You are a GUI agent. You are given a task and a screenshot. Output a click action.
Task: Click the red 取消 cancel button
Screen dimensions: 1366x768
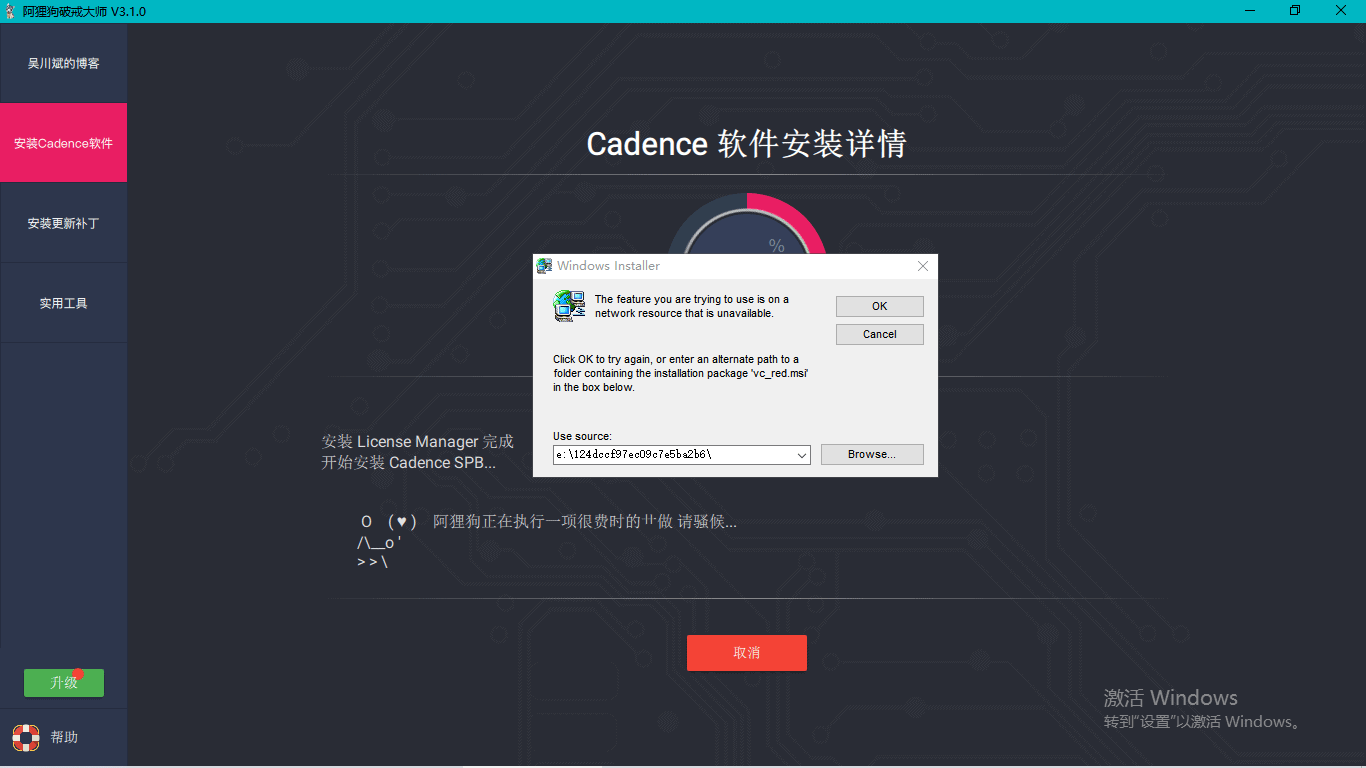coord(747,652)
